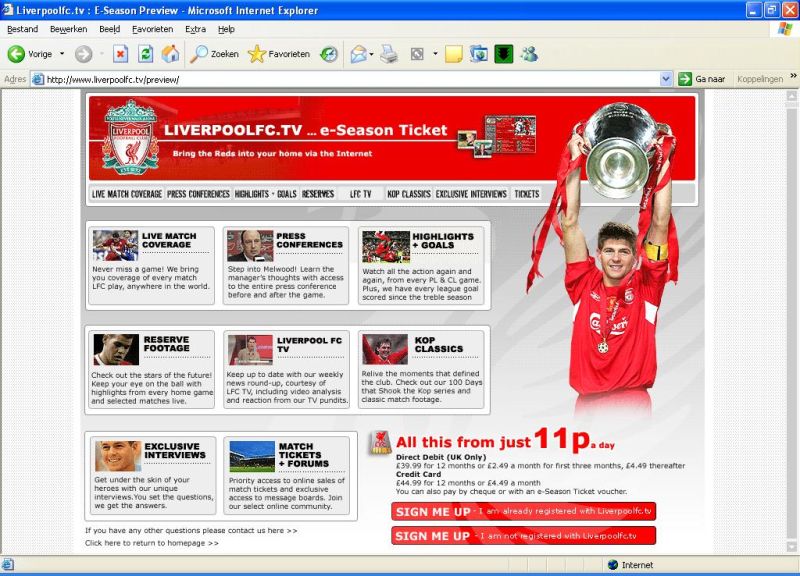
Task: Select TICKETS nav tab
Action: pyautogui.click(x=527, y=194)
